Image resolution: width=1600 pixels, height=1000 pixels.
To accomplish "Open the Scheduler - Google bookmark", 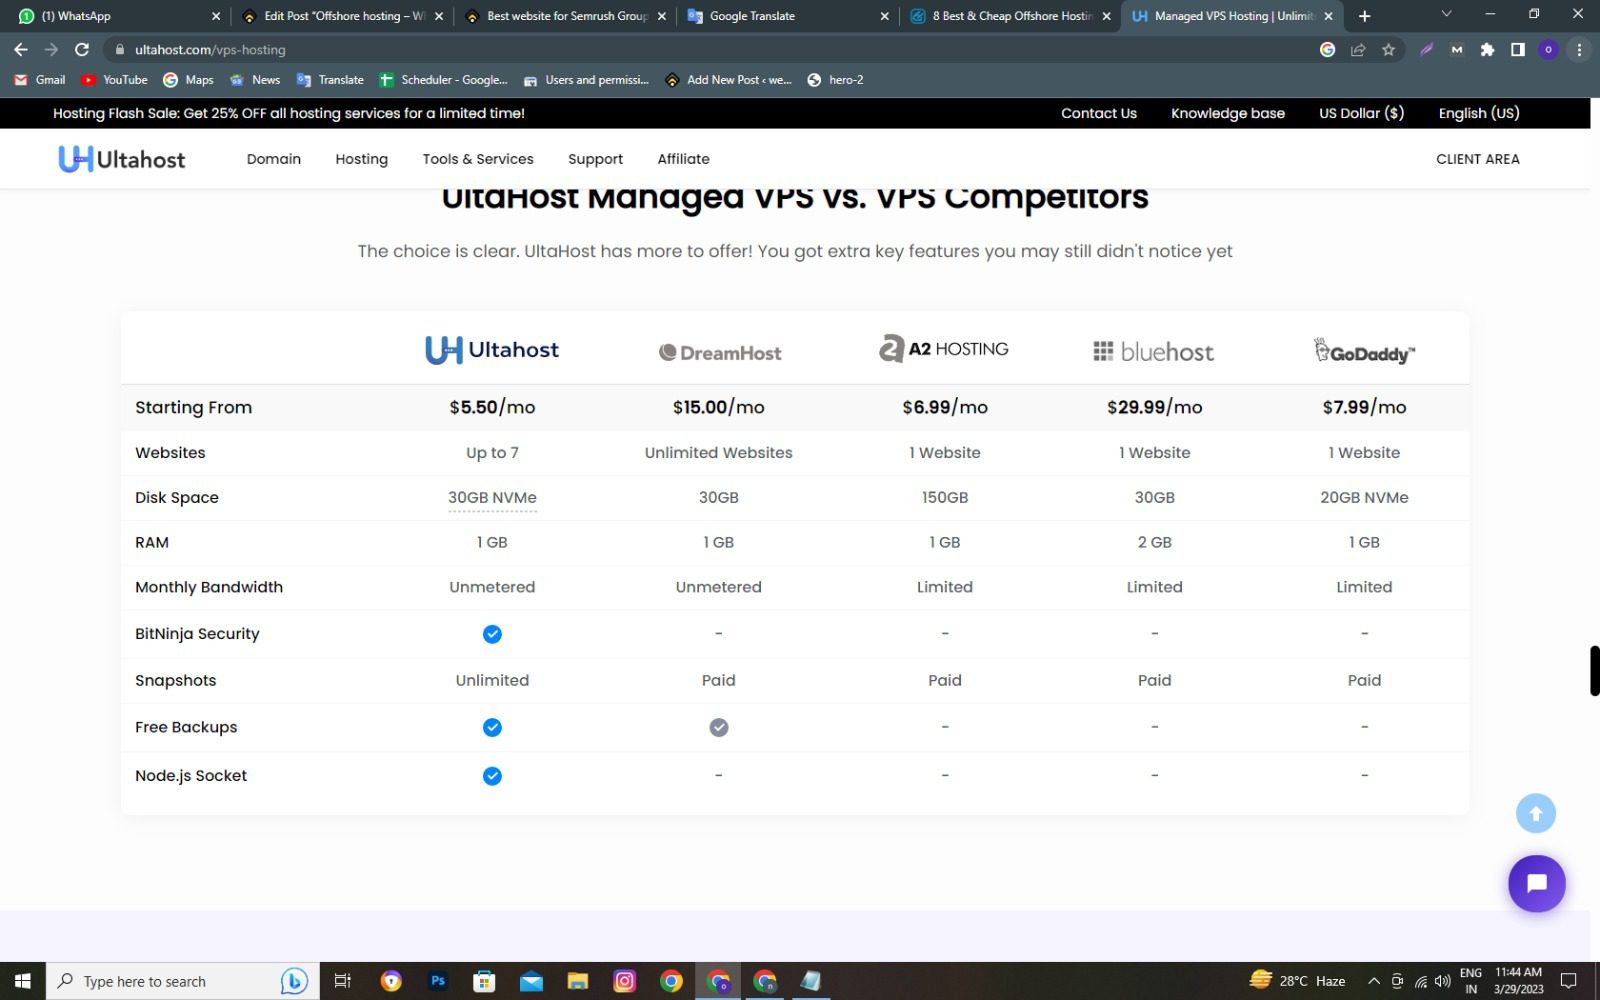I will pos(444,80).
